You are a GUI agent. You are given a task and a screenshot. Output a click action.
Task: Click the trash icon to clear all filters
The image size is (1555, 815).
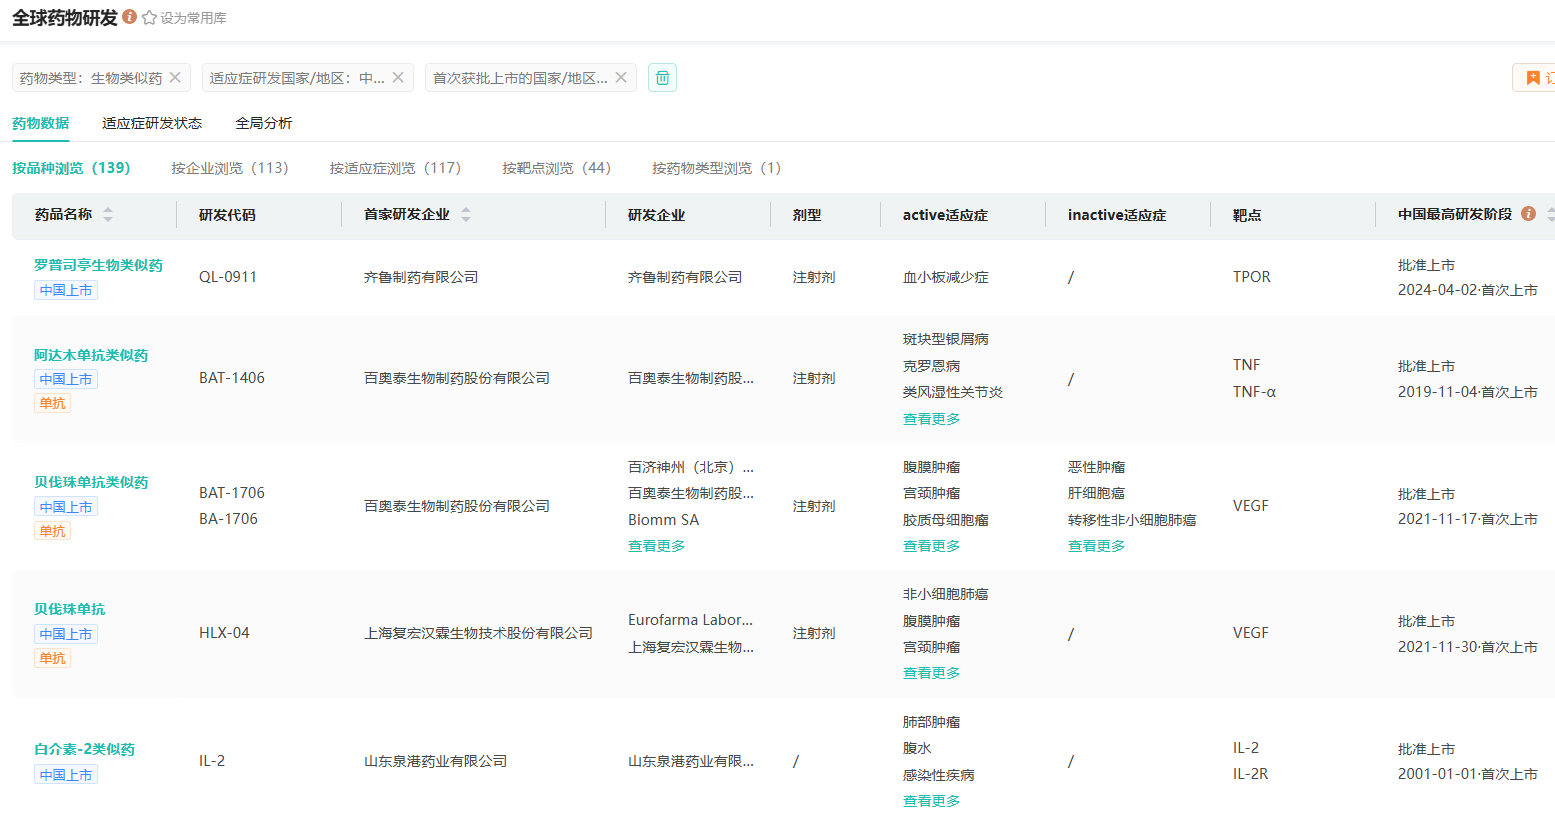[x=662, y=77]
